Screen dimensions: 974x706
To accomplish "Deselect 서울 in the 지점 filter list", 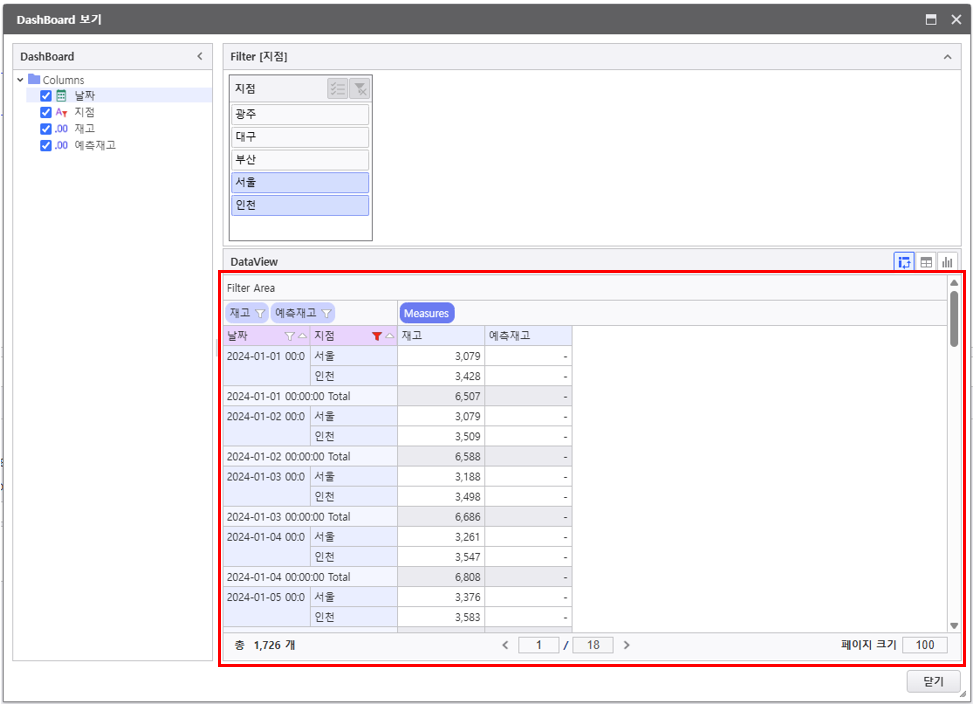I will point(299,183).
